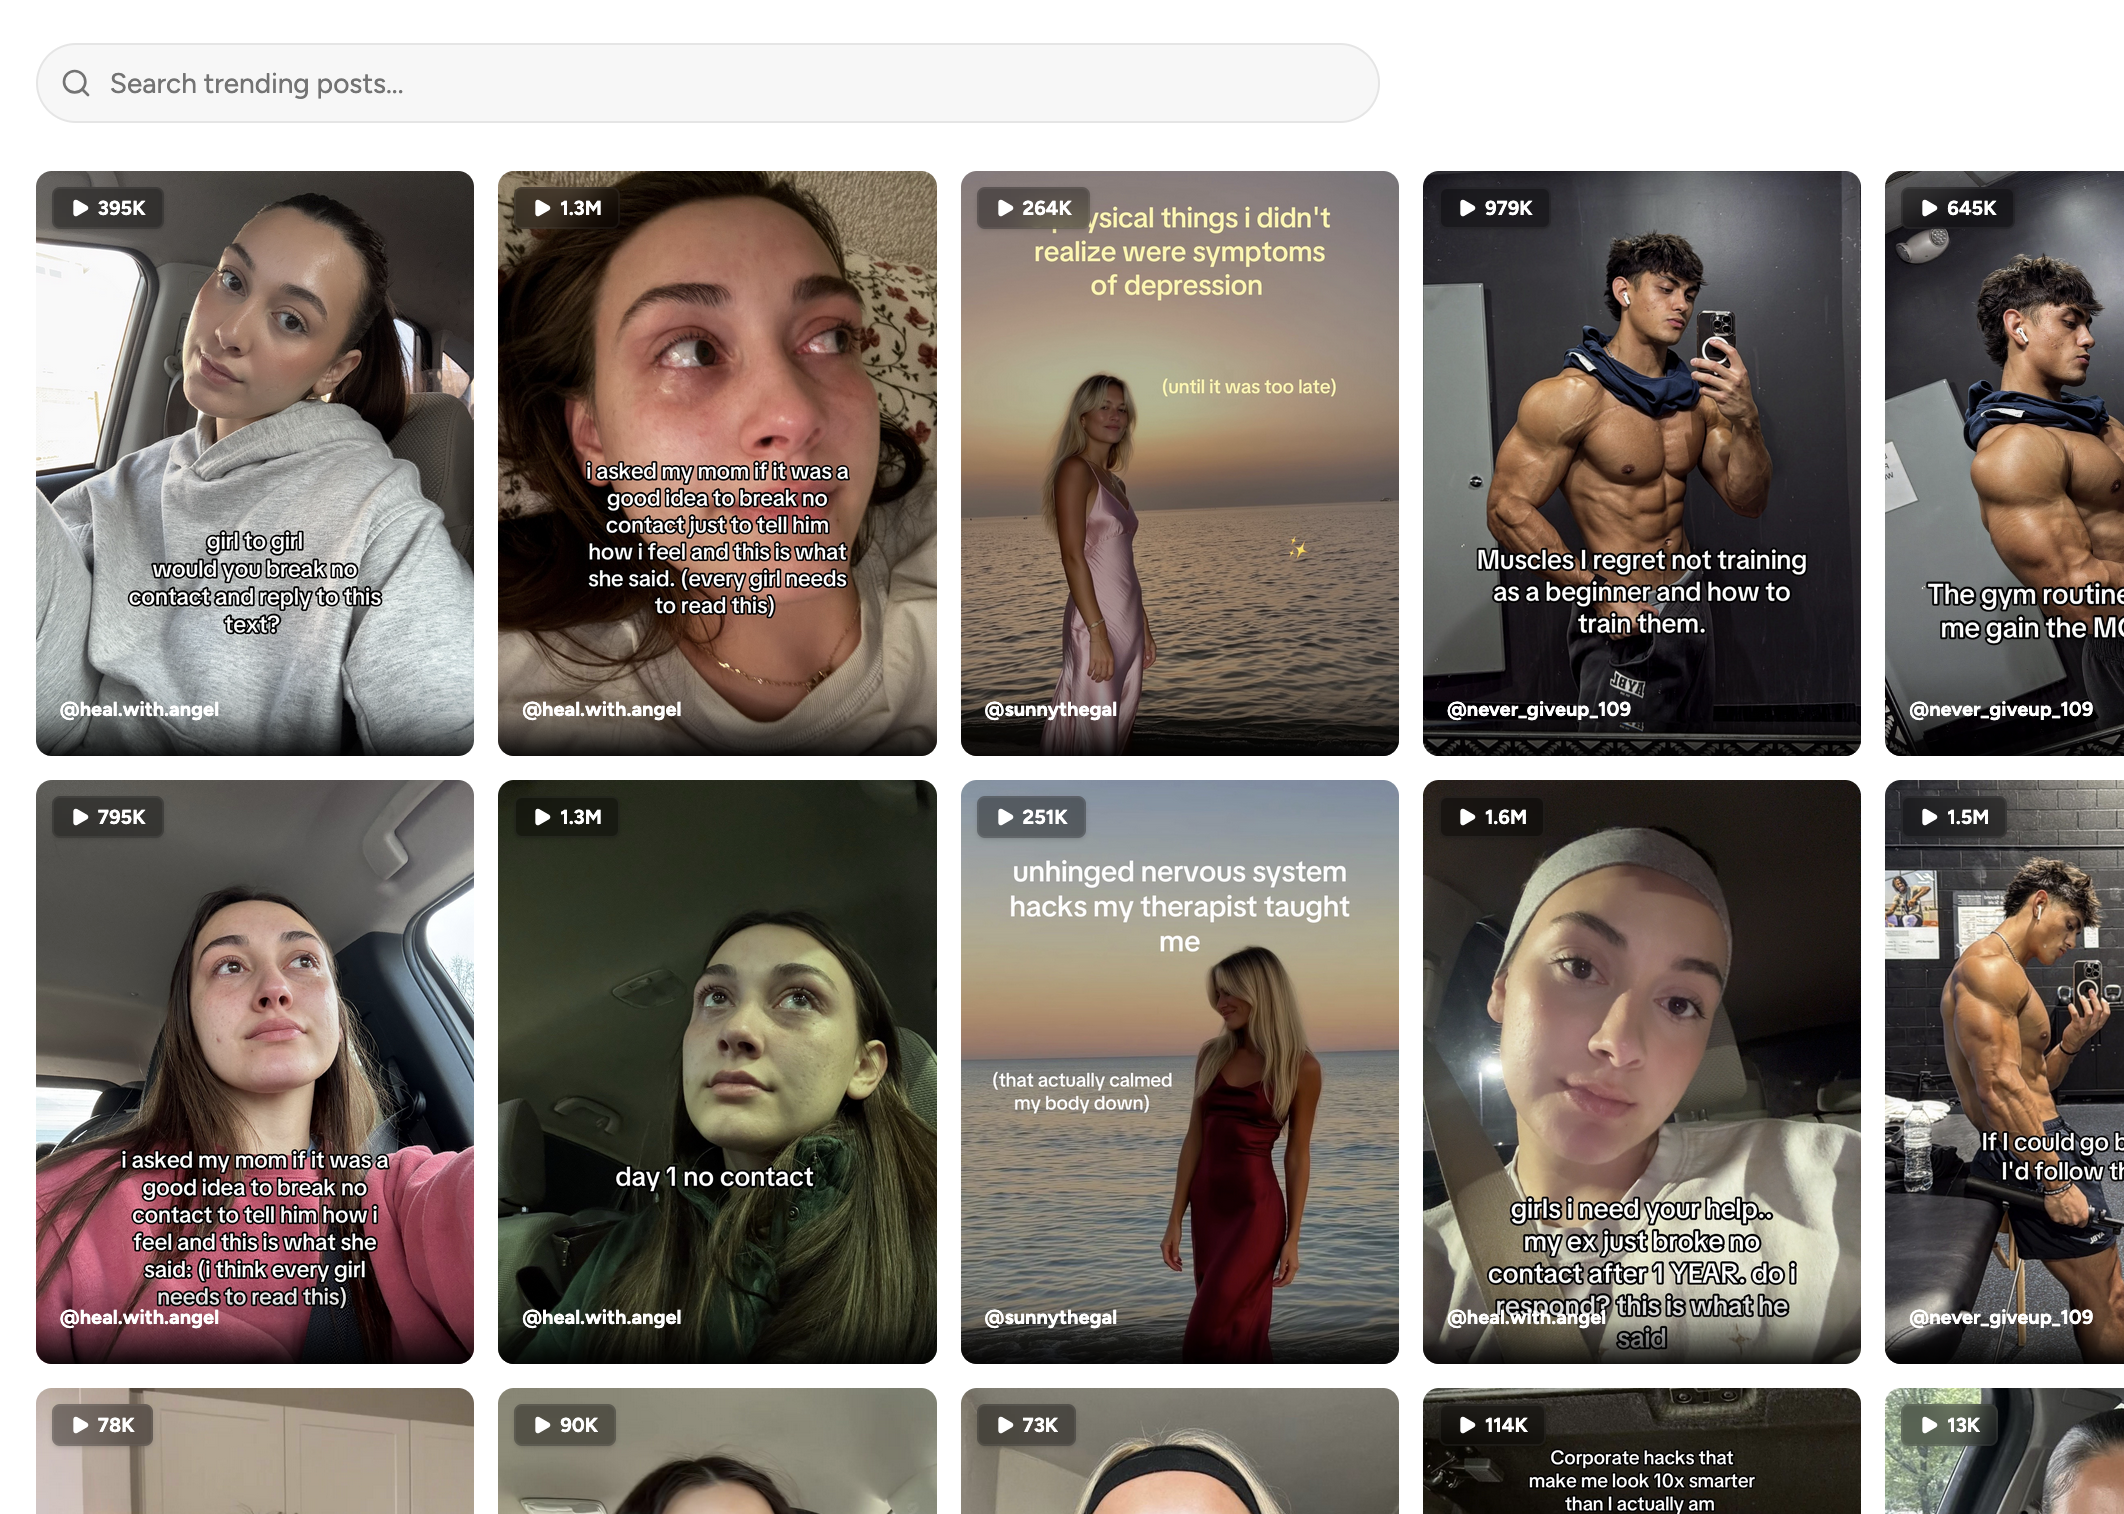Screen dimensions: 2124x1514
Task: Click the @sunnythegal handle on the 264K post
Action: (1050, 709)
